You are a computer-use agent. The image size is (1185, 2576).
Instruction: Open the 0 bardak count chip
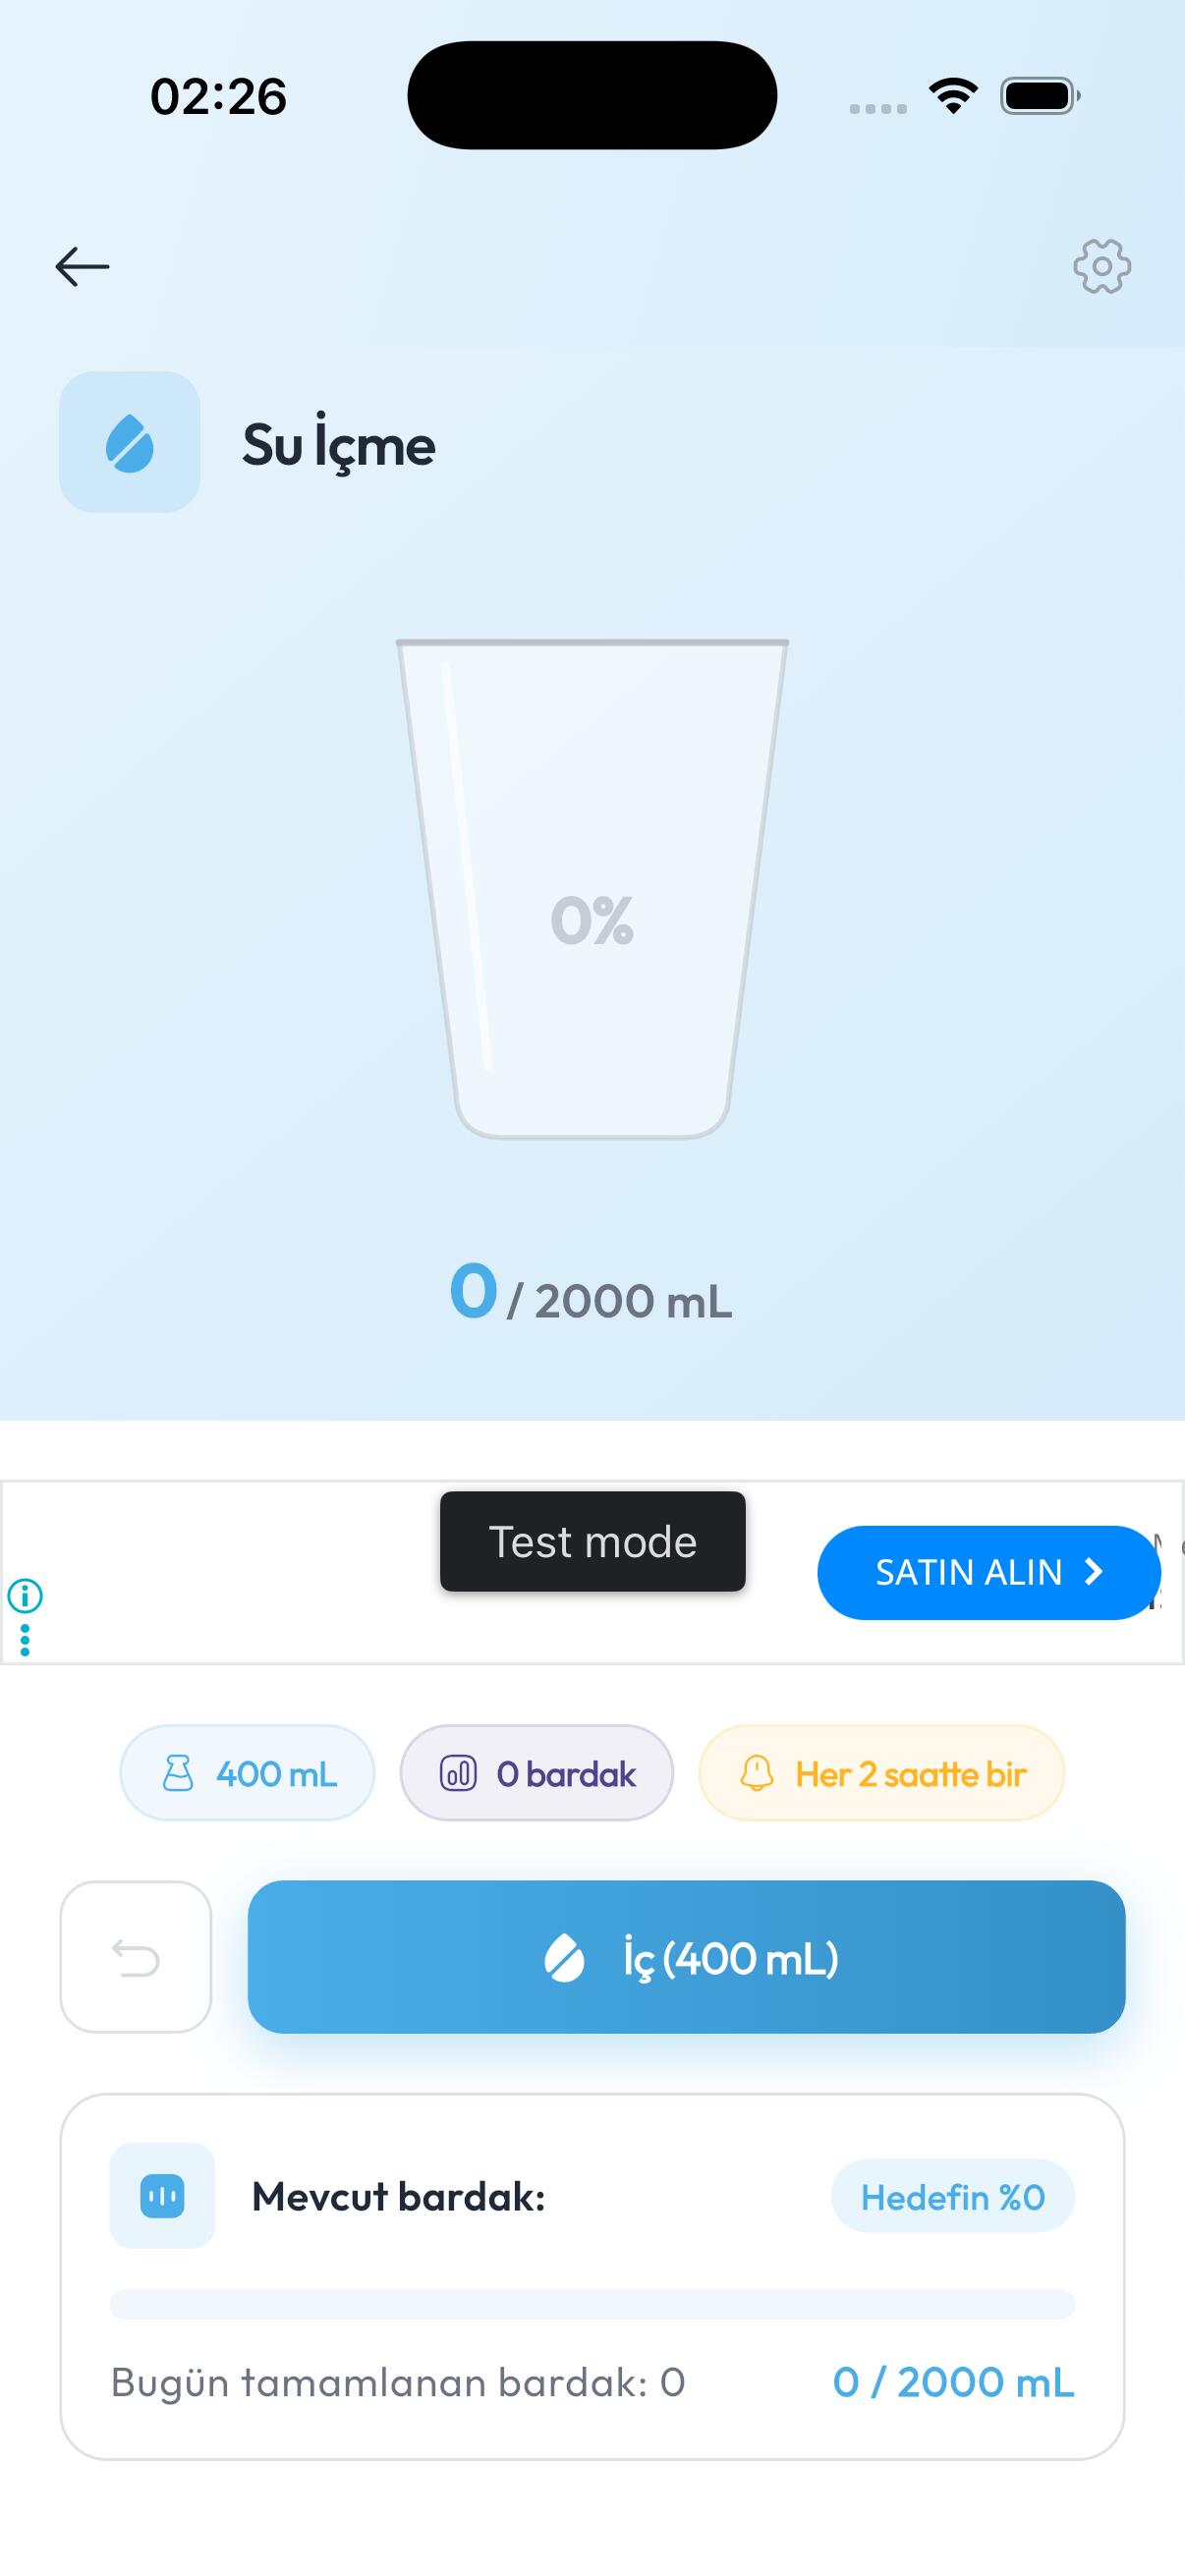click(x=536, y=1773)
